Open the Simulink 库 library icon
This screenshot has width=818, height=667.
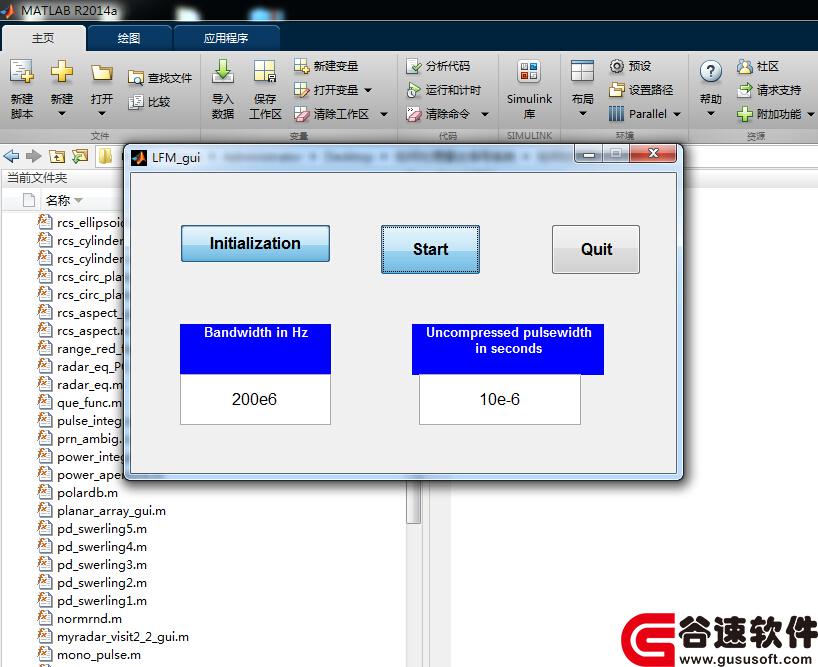click(529, 71)
